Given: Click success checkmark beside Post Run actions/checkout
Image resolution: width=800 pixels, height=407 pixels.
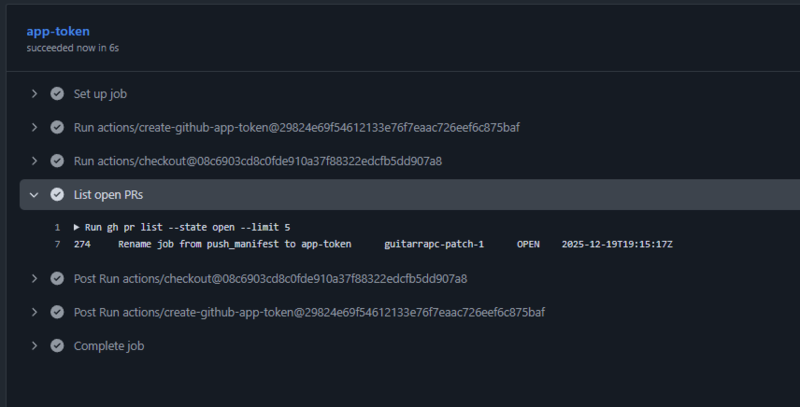Looking at the screenshot, I should [57, 278].
